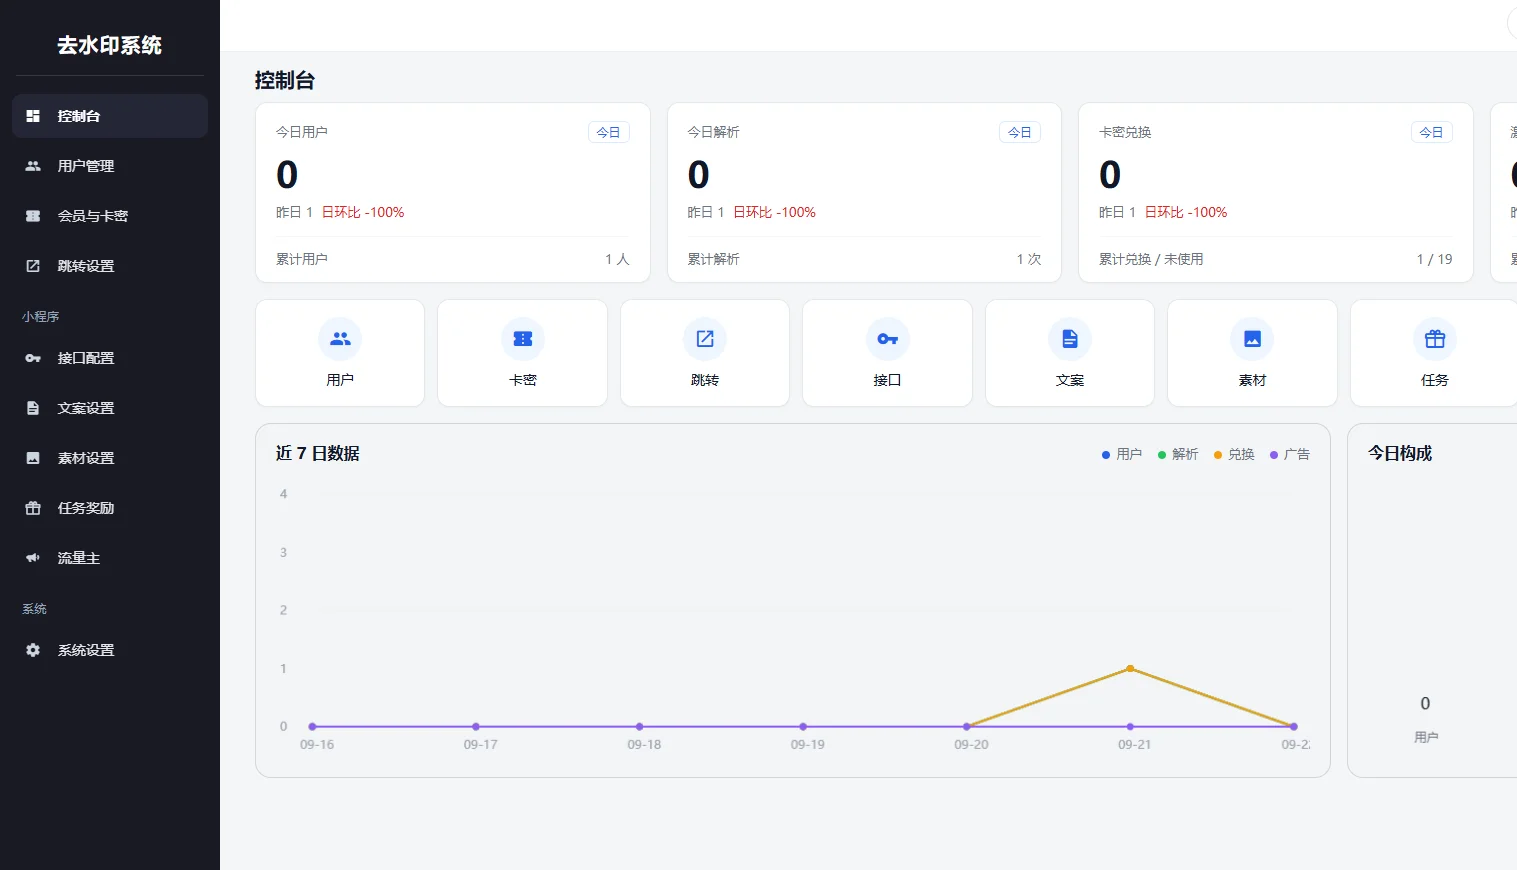The width and height of the screenshot is (1517, 870).
Task: Open the 用户 quick shortcut icon
Action: click(340, 339)
